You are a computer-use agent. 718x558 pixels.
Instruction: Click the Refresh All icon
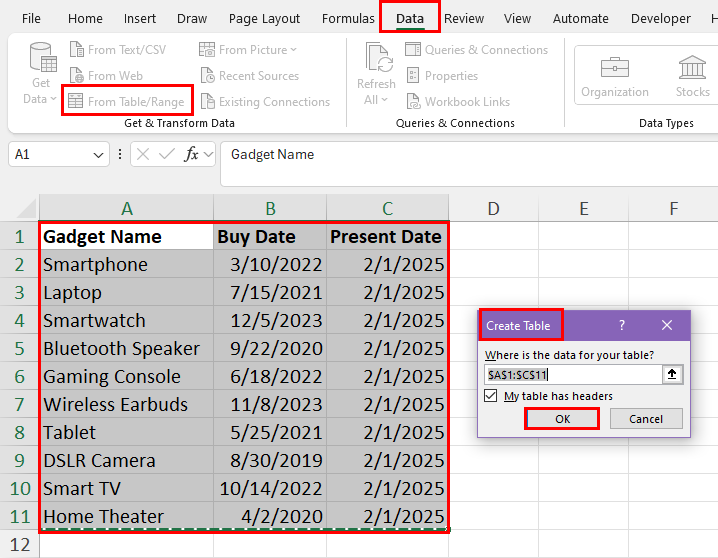click(379, 58)
